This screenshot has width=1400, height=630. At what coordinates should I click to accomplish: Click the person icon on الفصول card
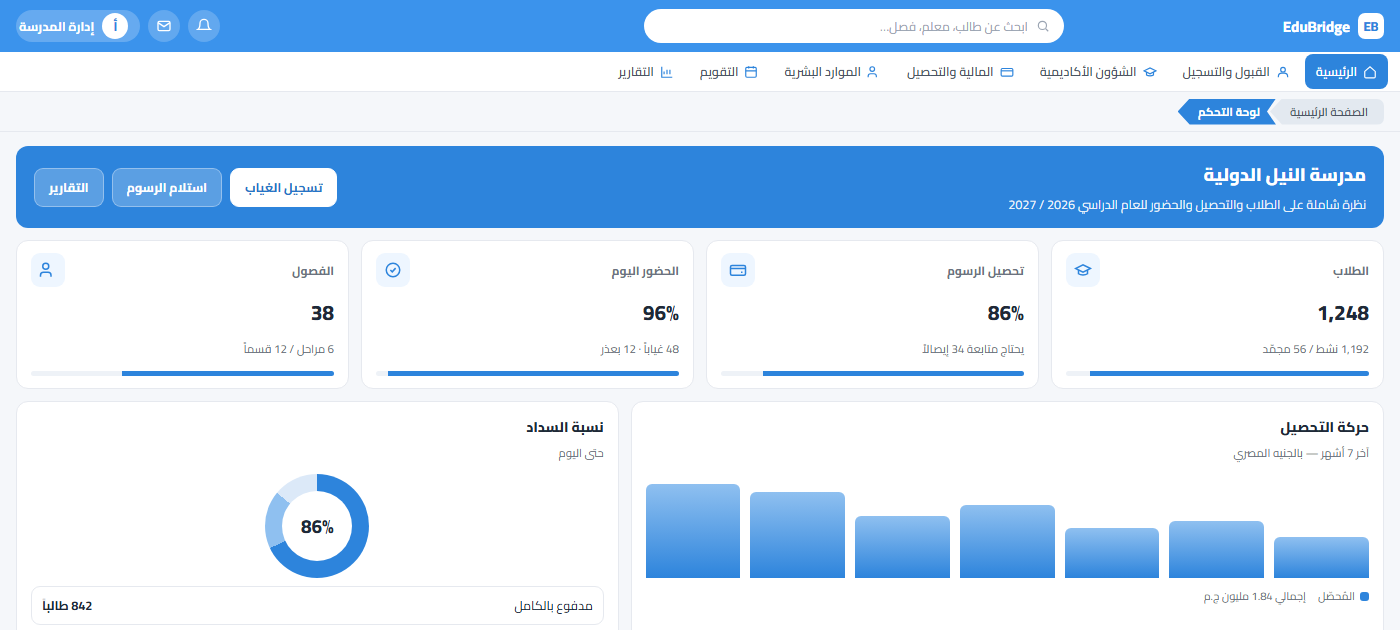[48, 270]
